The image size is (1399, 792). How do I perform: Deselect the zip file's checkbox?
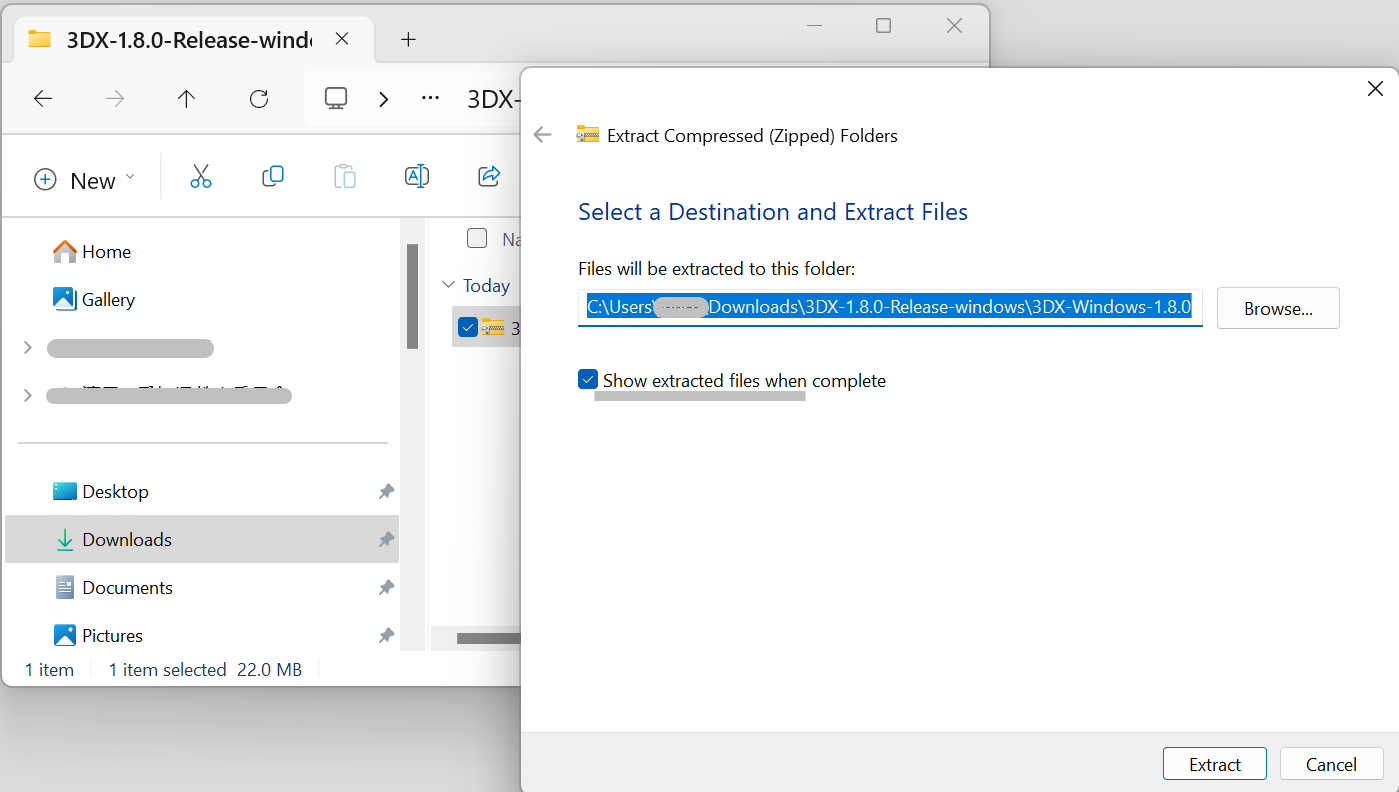467,326
